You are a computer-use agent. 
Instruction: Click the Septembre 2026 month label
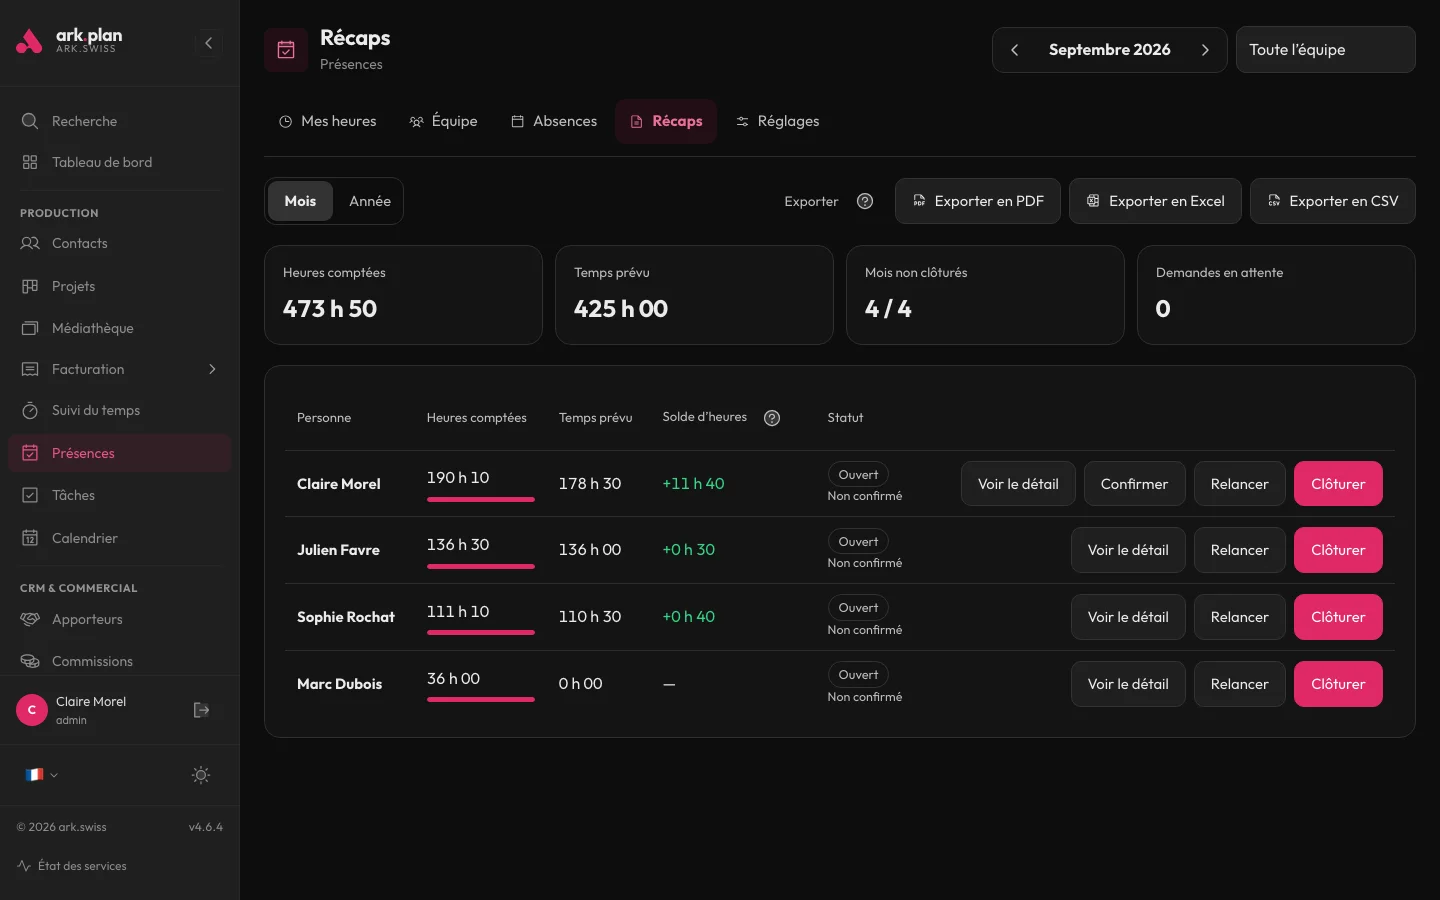pyautogui.click(x=1109, y=50)
